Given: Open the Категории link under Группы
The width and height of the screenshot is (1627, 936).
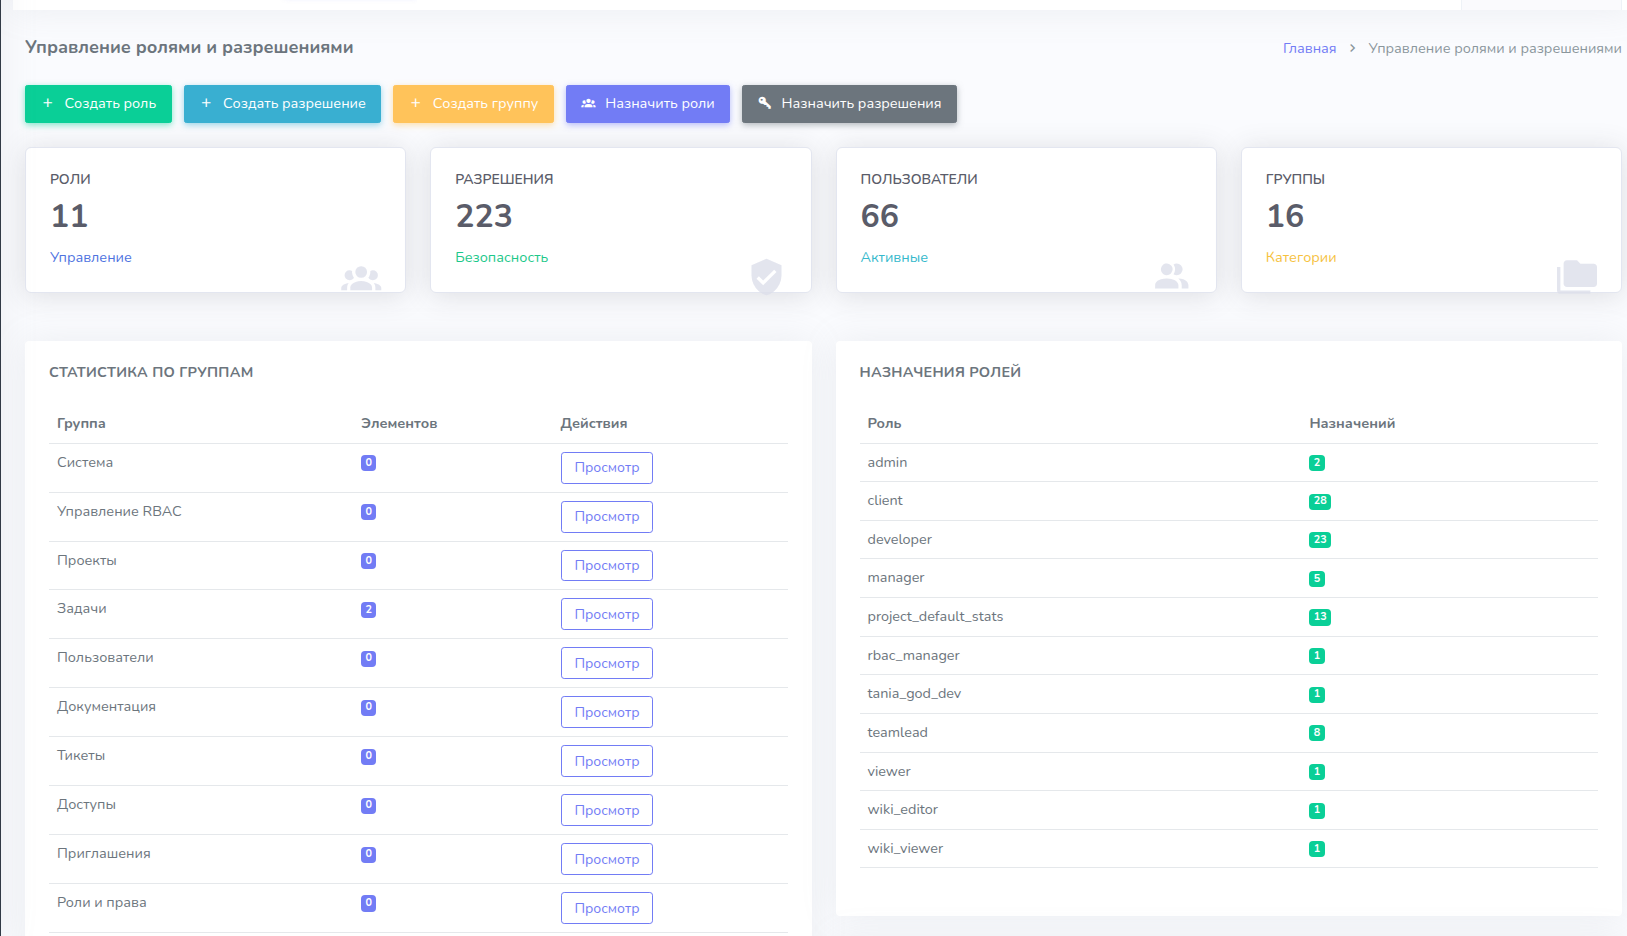Looking at the screenshot, I should tap(1300, 257).
